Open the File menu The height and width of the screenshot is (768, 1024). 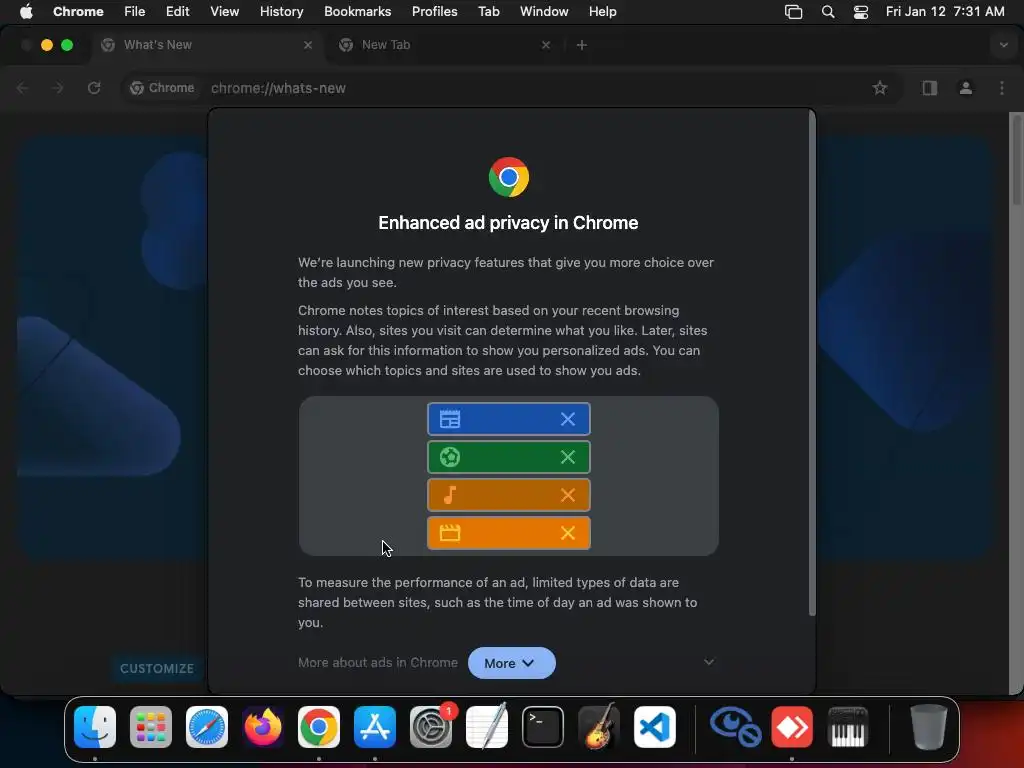(135, 12)
